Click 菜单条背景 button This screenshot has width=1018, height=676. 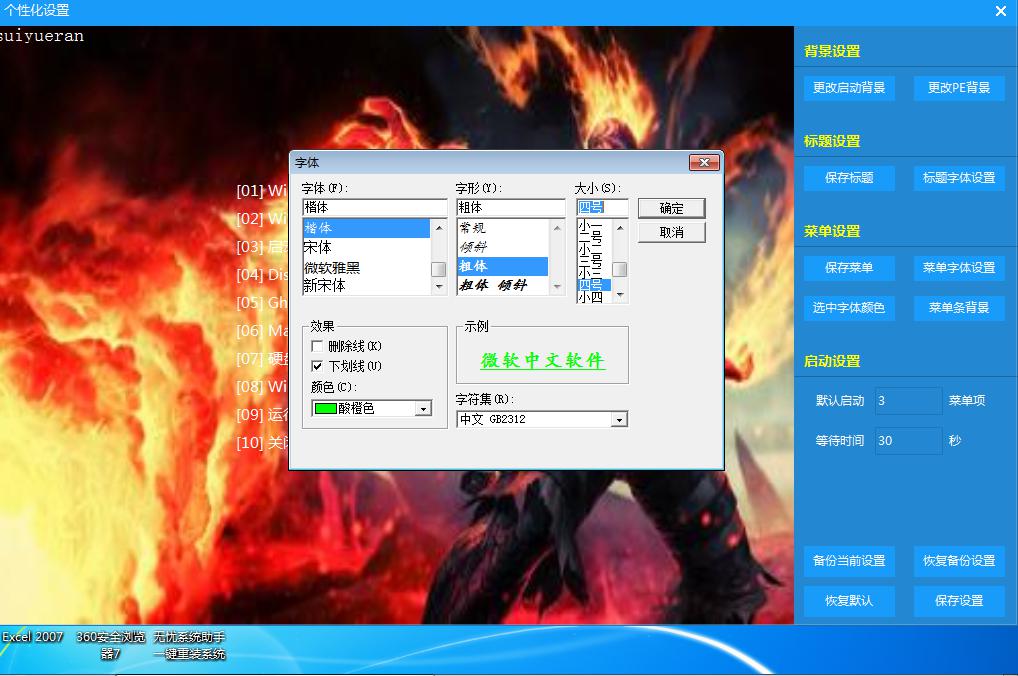(959, 308)
